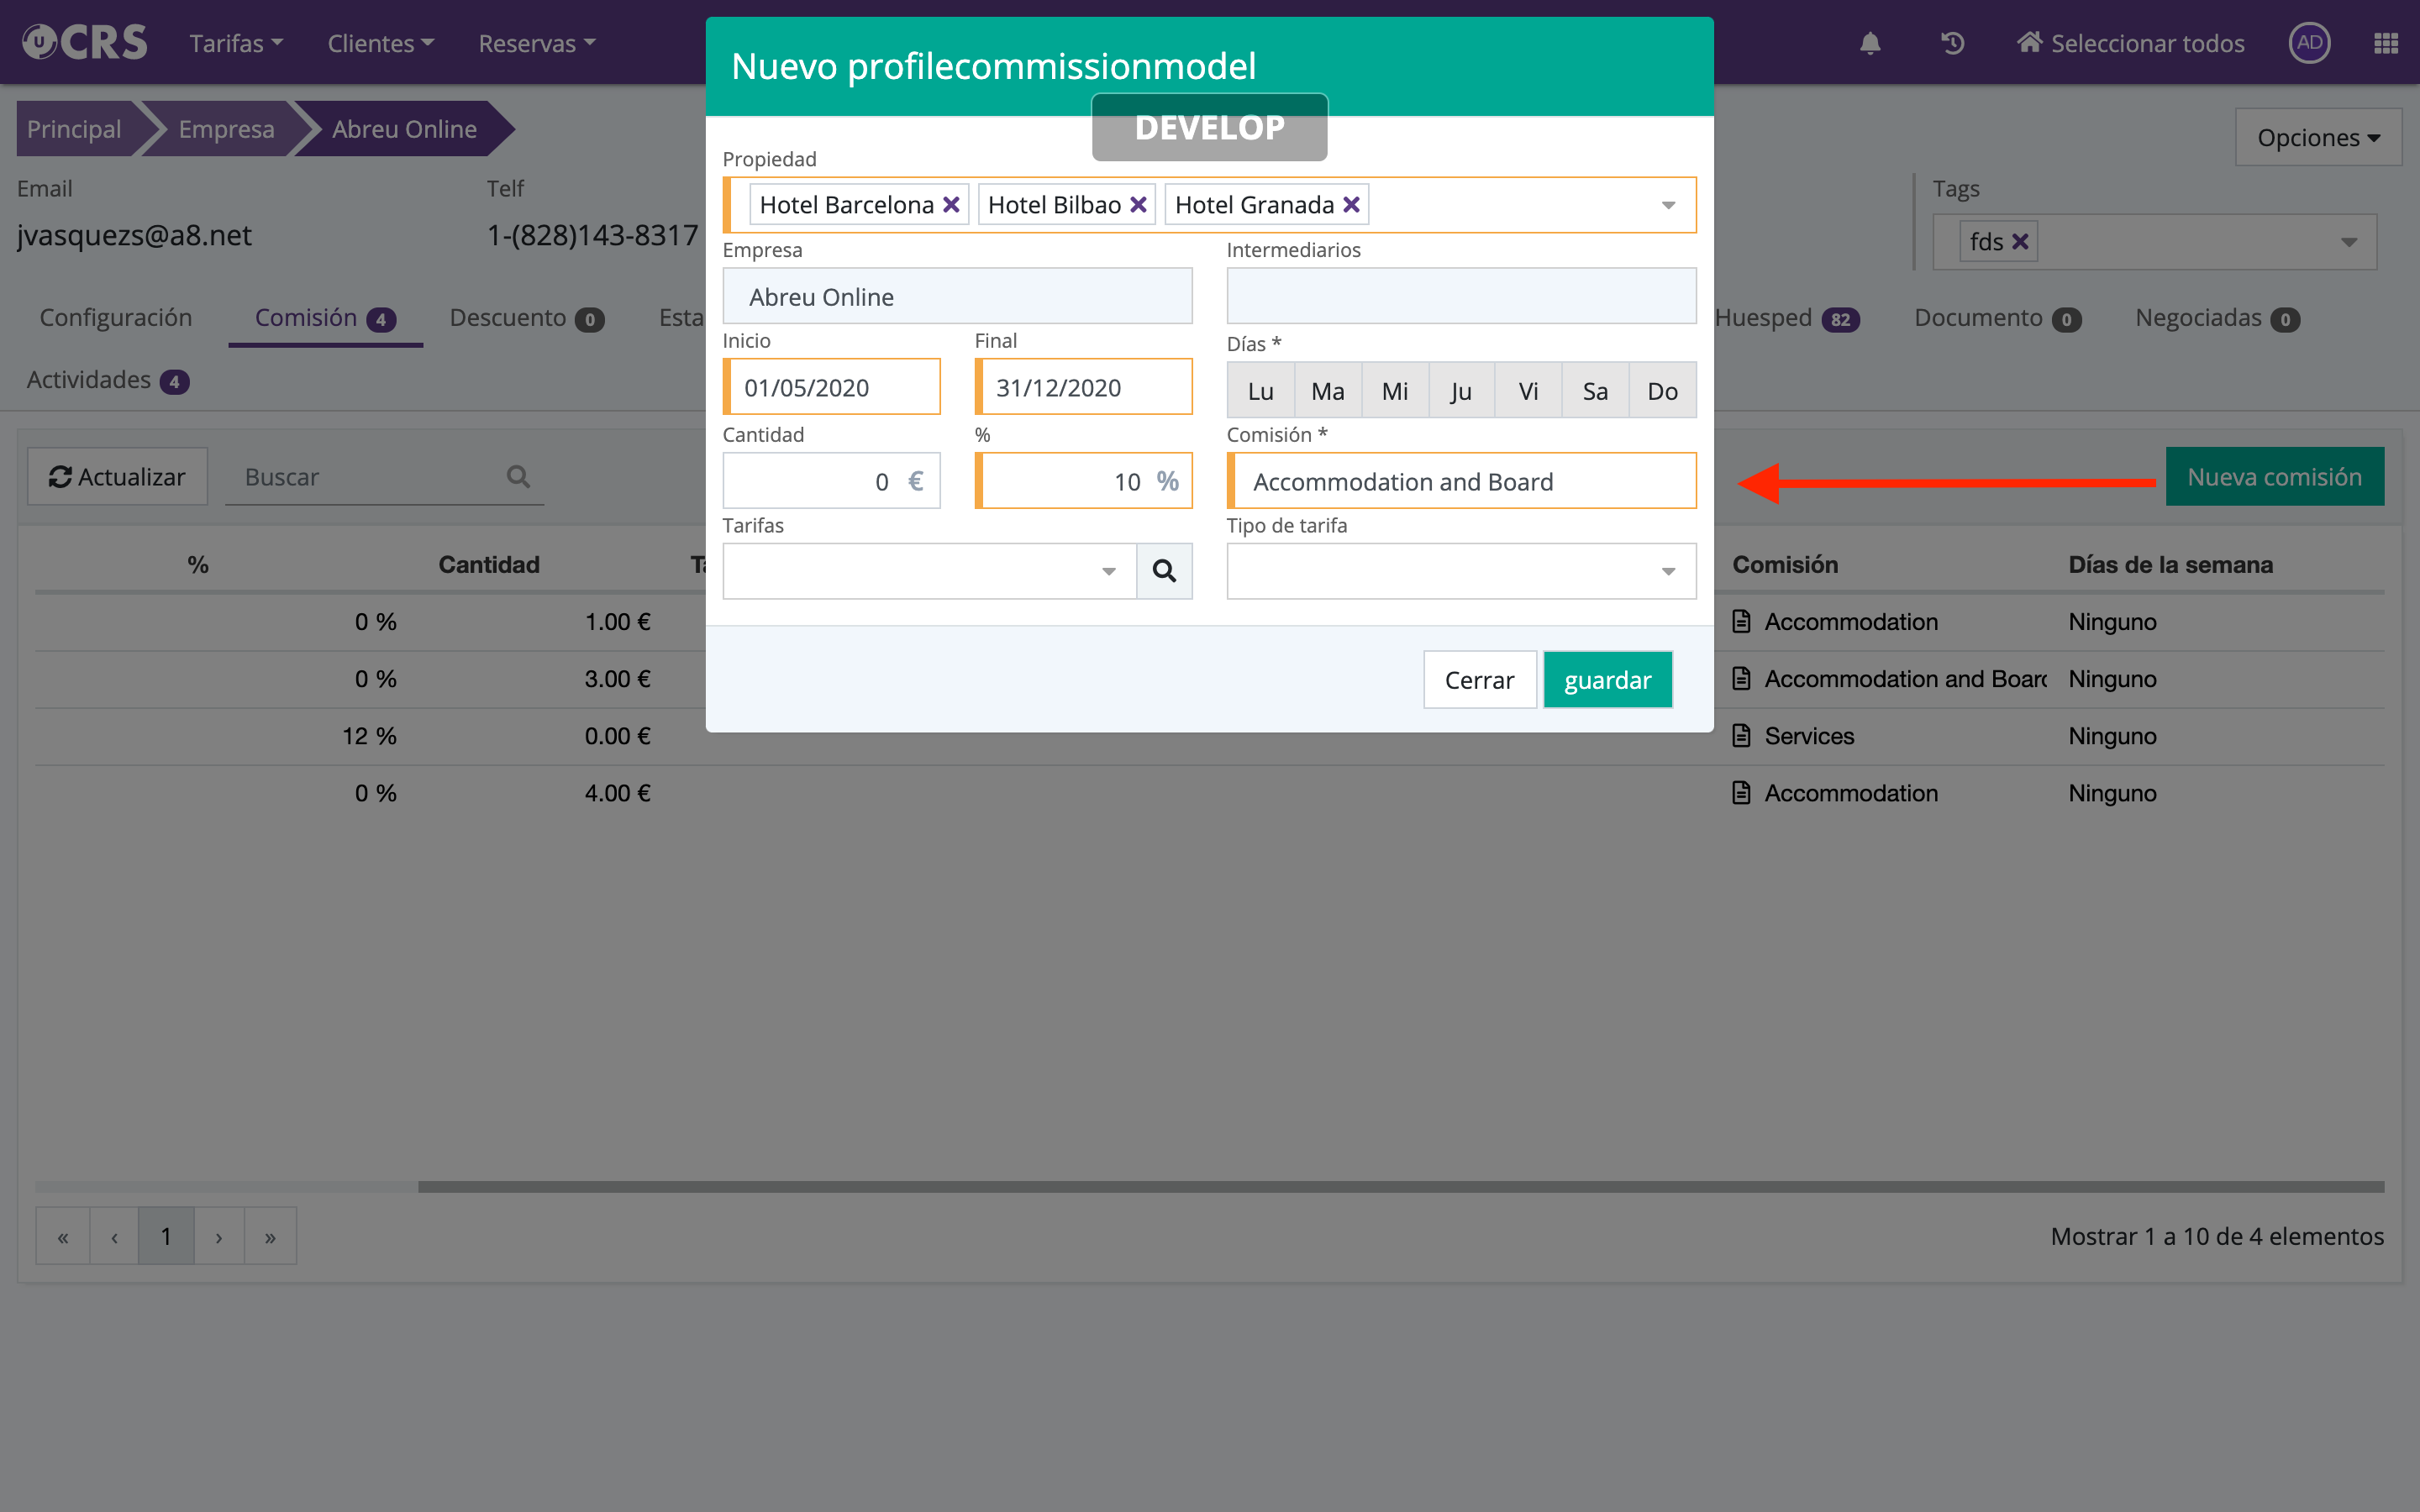Screen dimensions: 2420x1512
Task: Click the horizontal table scrollbar
Action: [1400, 1187]
